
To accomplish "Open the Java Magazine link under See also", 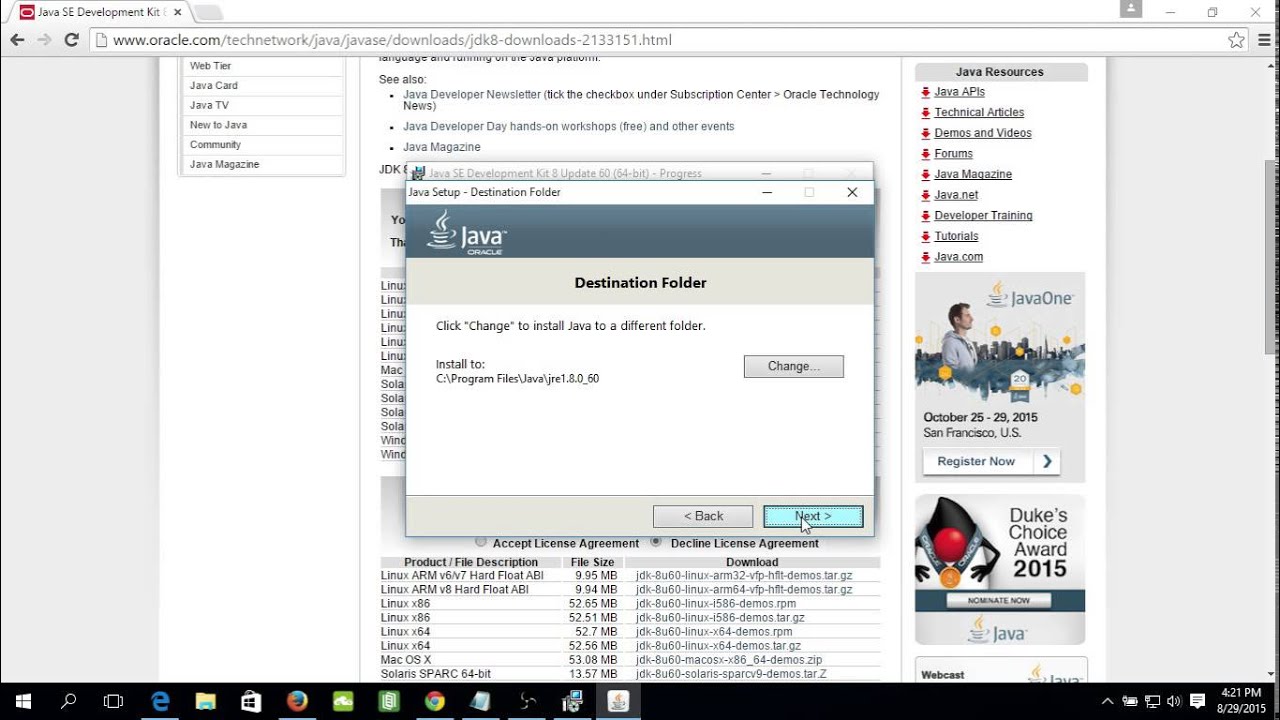I will pos(442,147).
